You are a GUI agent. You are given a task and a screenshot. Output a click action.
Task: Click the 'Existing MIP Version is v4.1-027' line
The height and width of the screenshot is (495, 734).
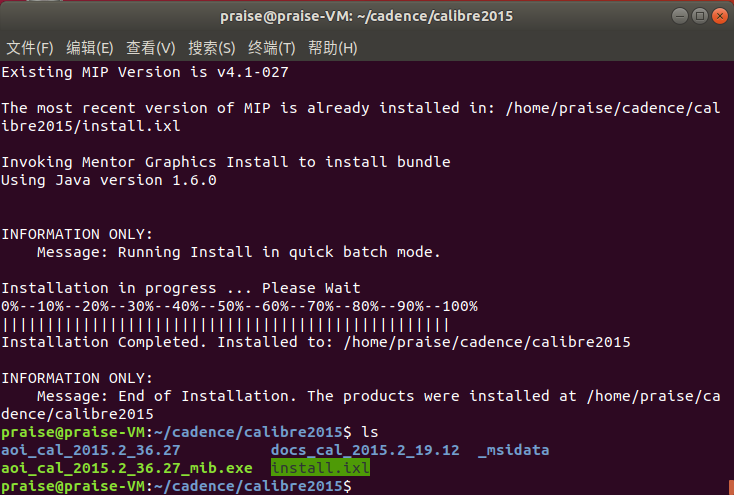tap(145, 72)
